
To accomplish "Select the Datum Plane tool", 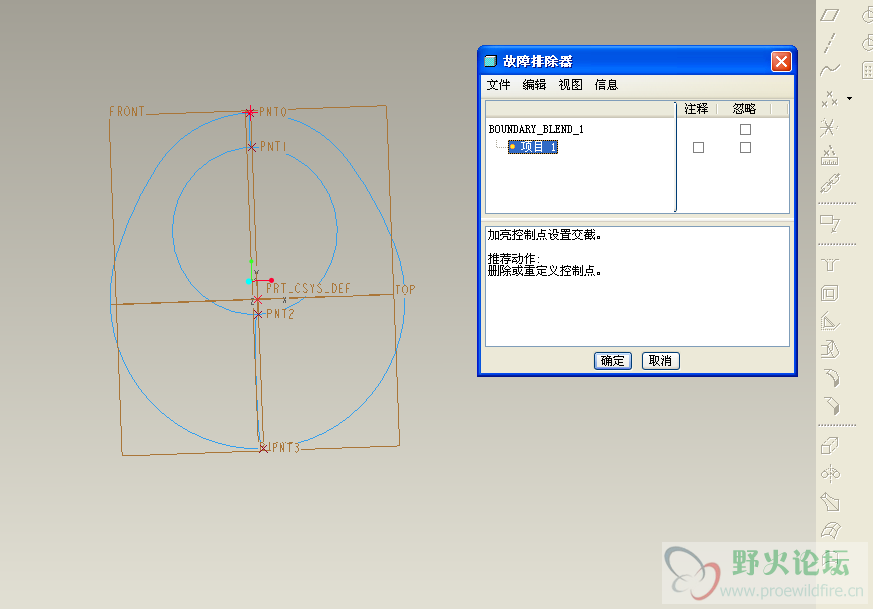I will coord(830,15).
